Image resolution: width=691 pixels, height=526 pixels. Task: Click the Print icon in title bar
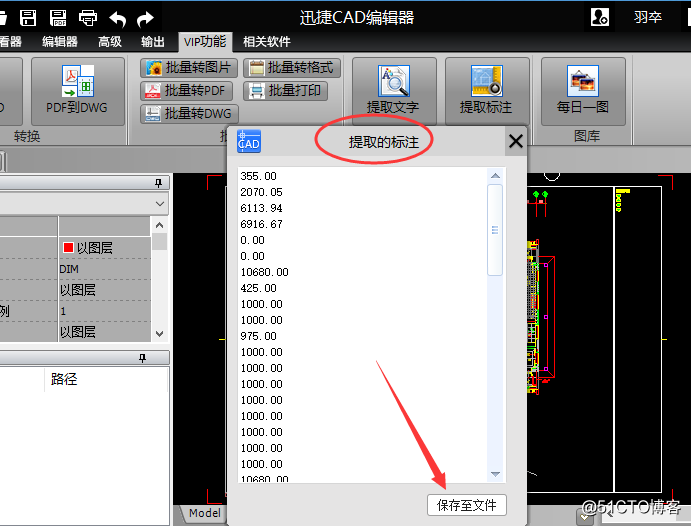88,18
